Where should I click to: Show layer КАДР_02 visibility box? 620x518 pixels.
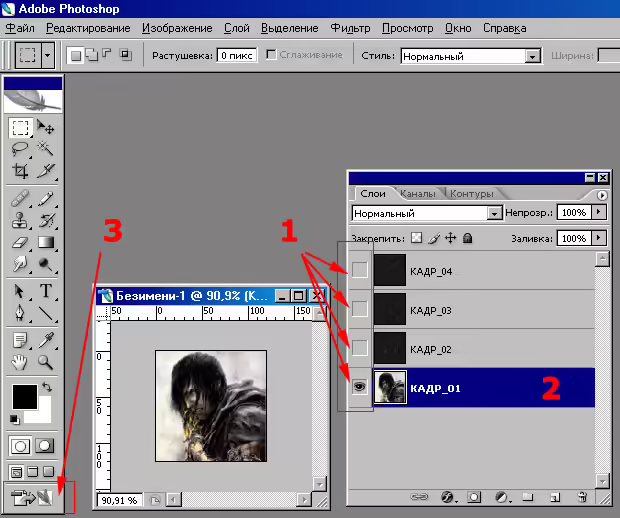[x=359, y=348]
